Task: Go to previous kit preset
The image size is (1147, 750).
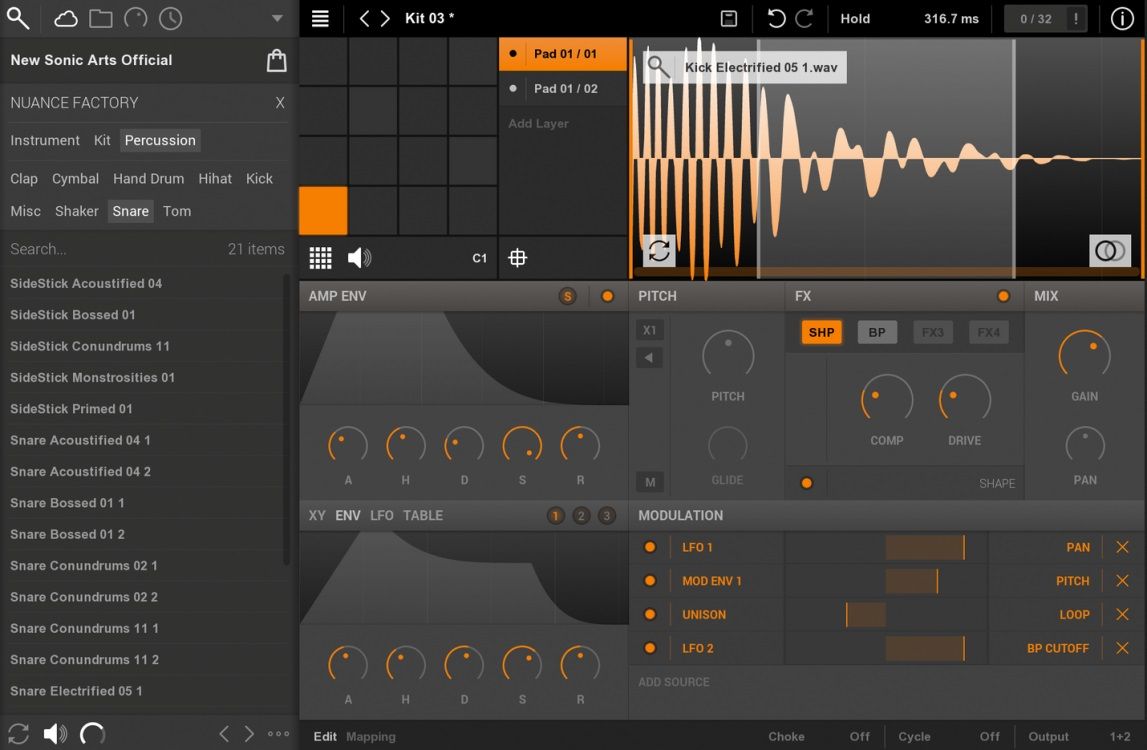Action: click(364, 18)
